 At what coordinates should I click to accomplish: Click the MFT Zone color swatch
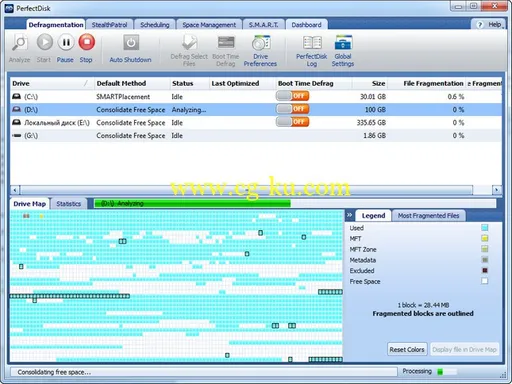[x=485, y=249]
